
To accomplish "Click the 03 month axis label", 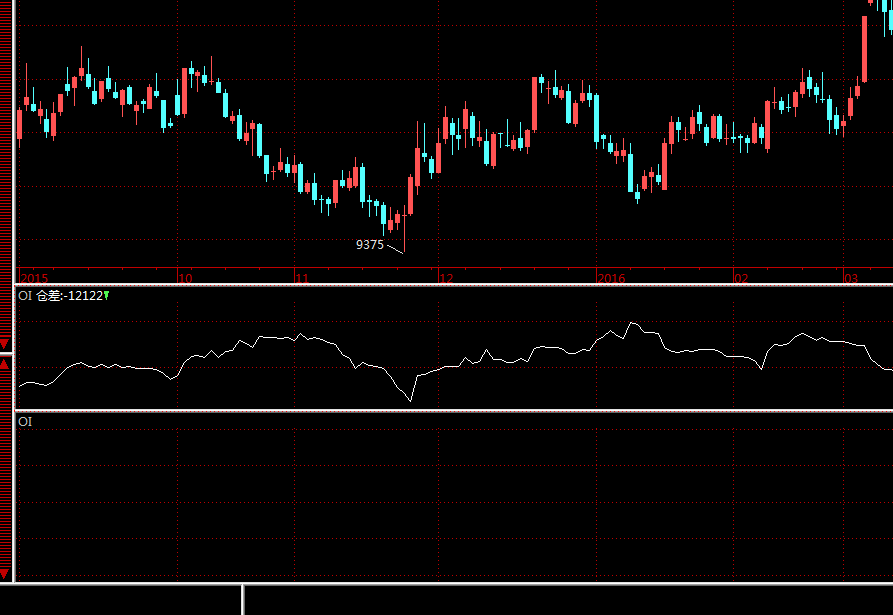I will pos(851,278).
